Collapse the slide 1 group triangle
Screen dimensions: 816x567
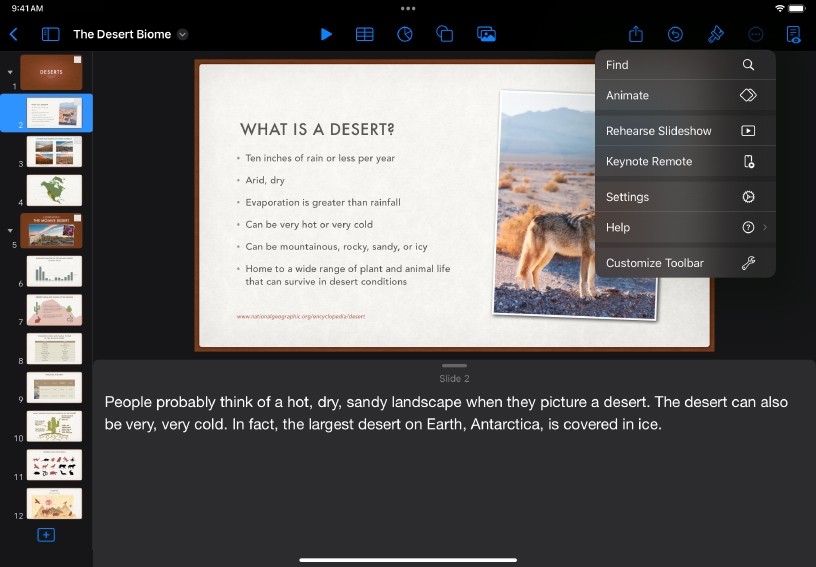[10, 72]
